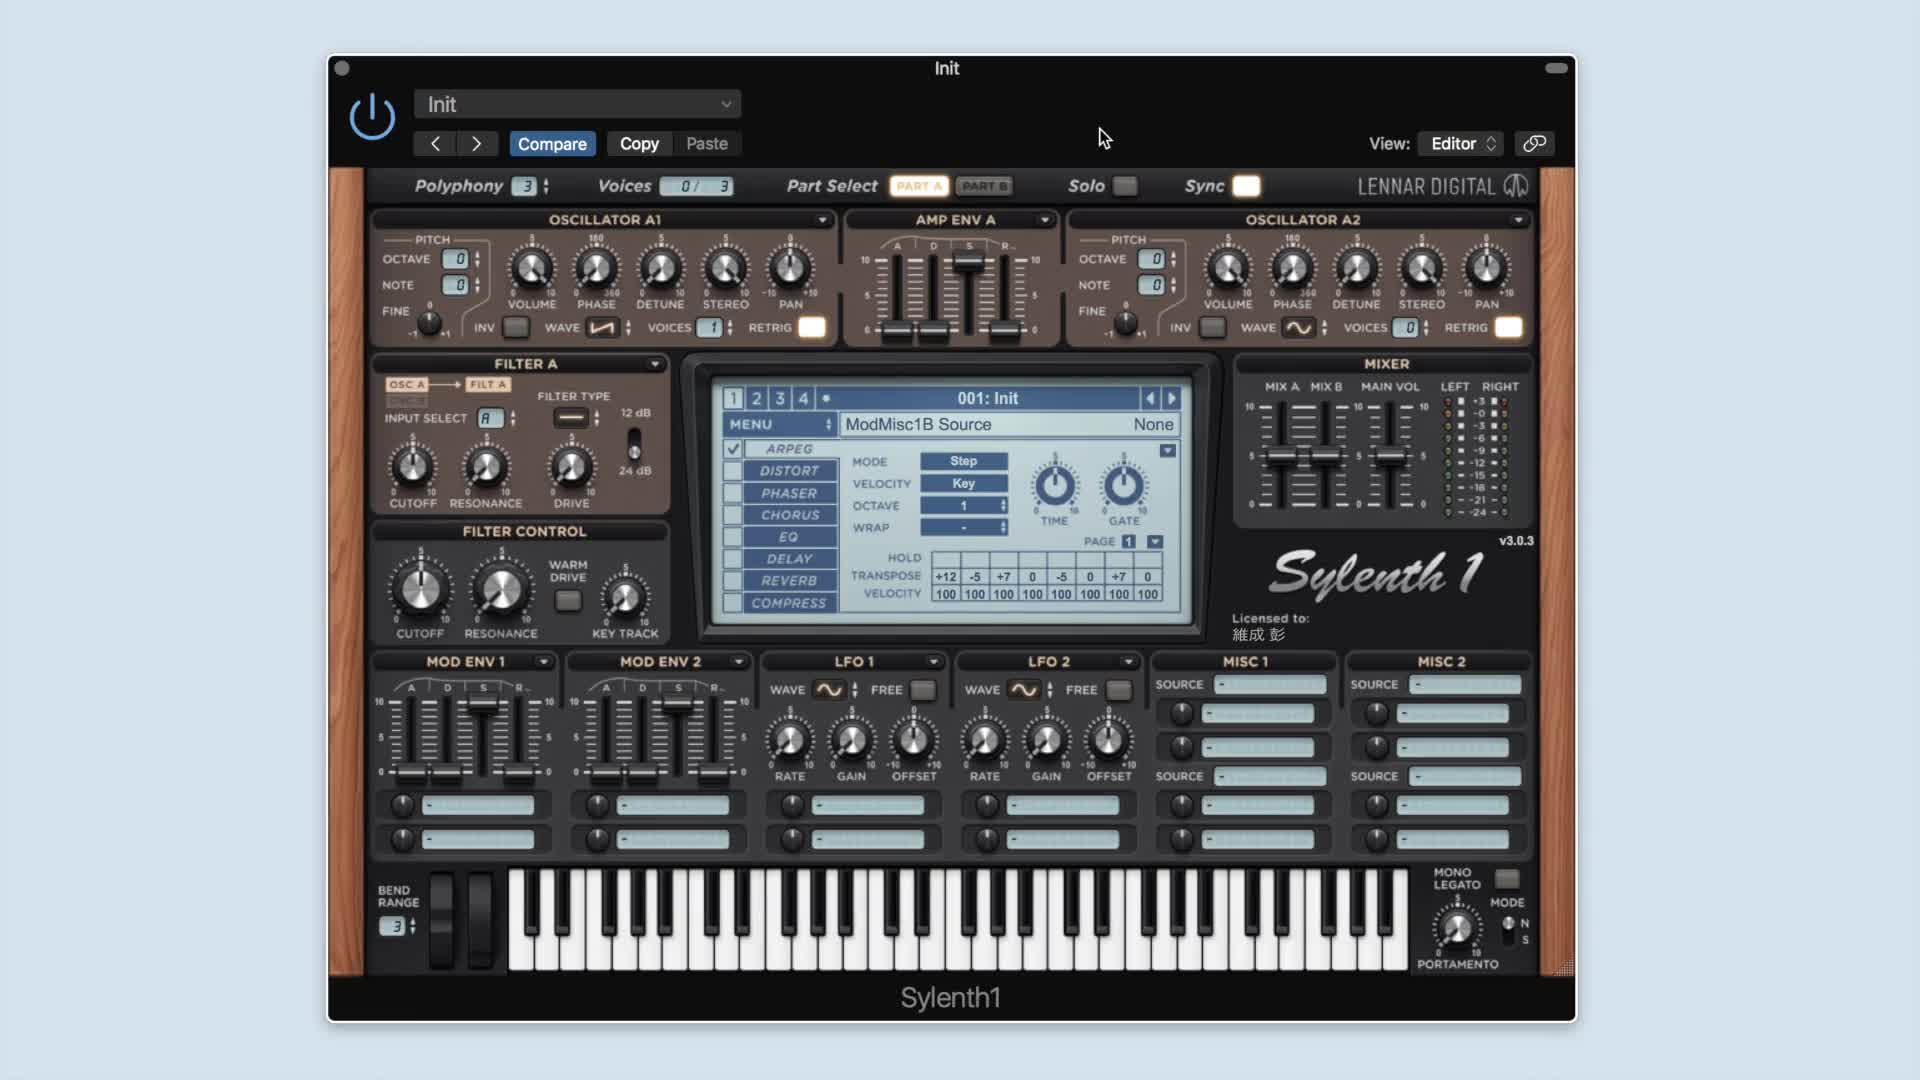Expand the Oscillator A1 section menu arrow

click(x=822, y=220)
